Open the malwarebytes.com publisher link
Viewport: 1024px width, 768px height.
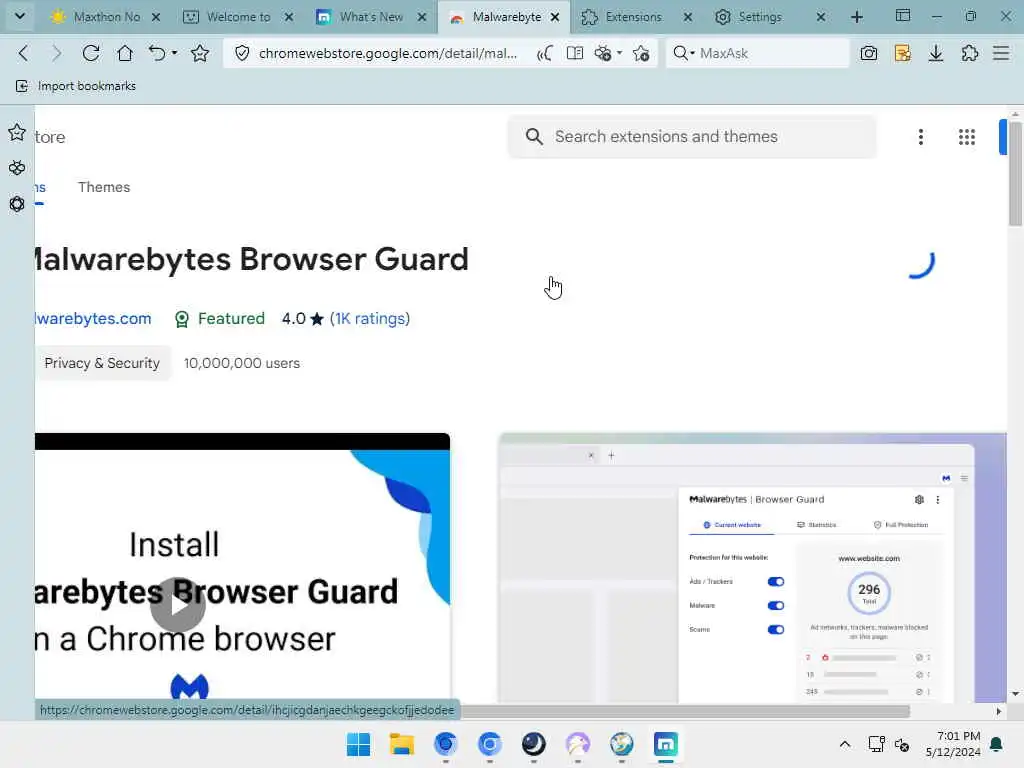click(93, 319)
